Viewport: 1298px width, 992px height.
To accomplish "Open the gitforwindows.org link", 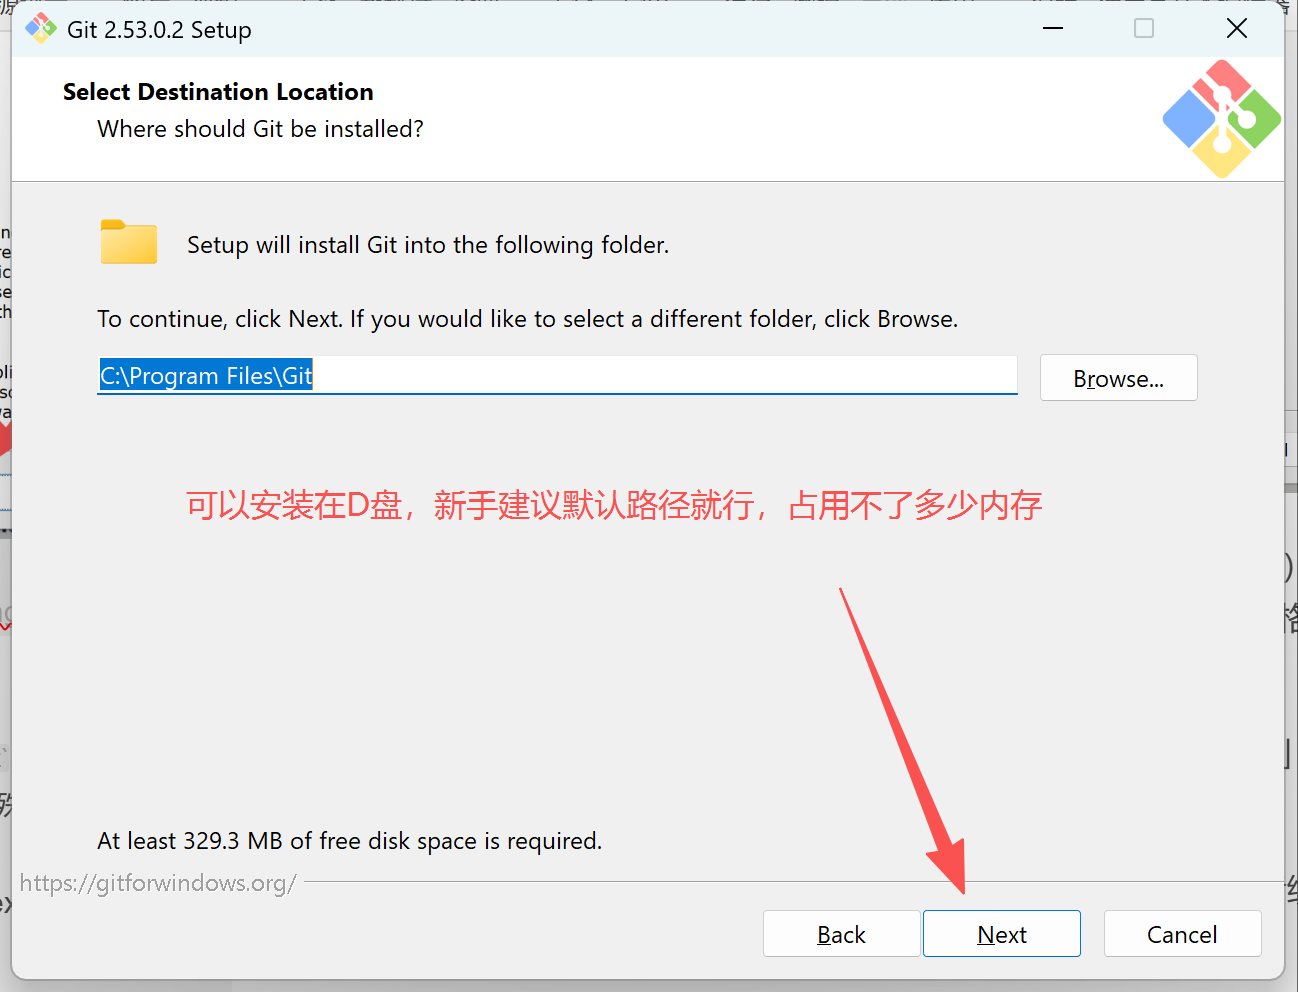I will pyautogui.click(x=158, y=883).
